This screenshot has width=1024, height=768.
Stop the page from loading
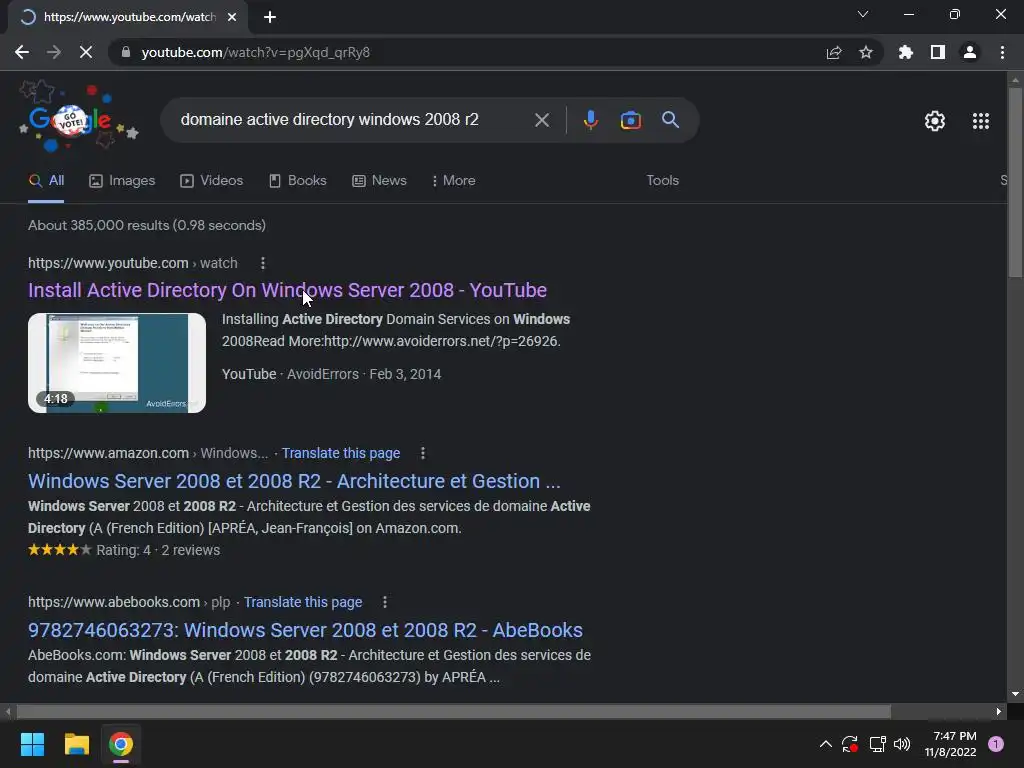86,52
